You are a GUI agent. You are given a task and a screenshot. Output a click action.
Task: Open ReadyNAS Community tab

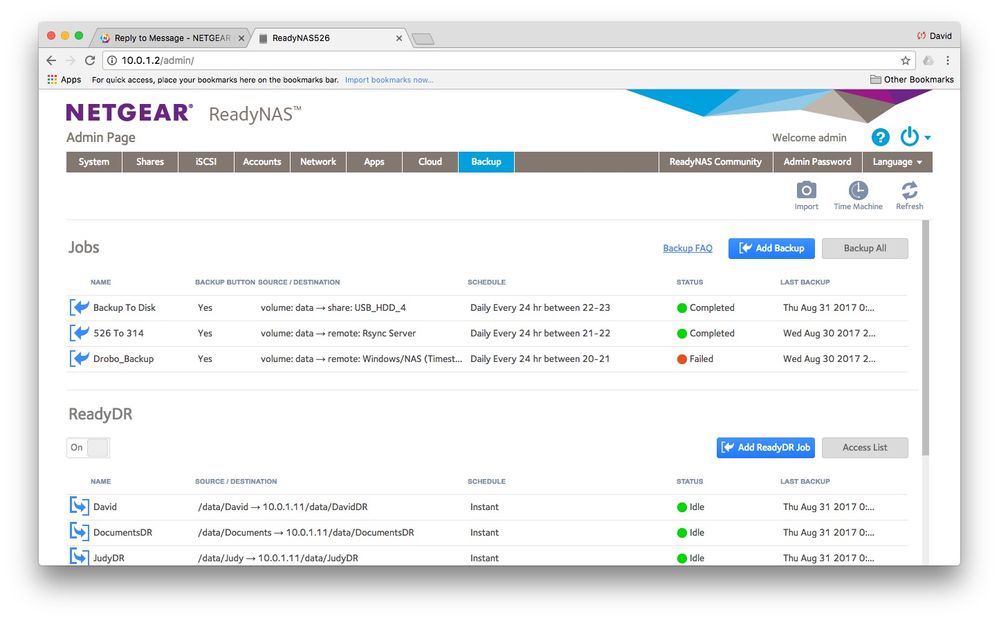coord(715,162)
